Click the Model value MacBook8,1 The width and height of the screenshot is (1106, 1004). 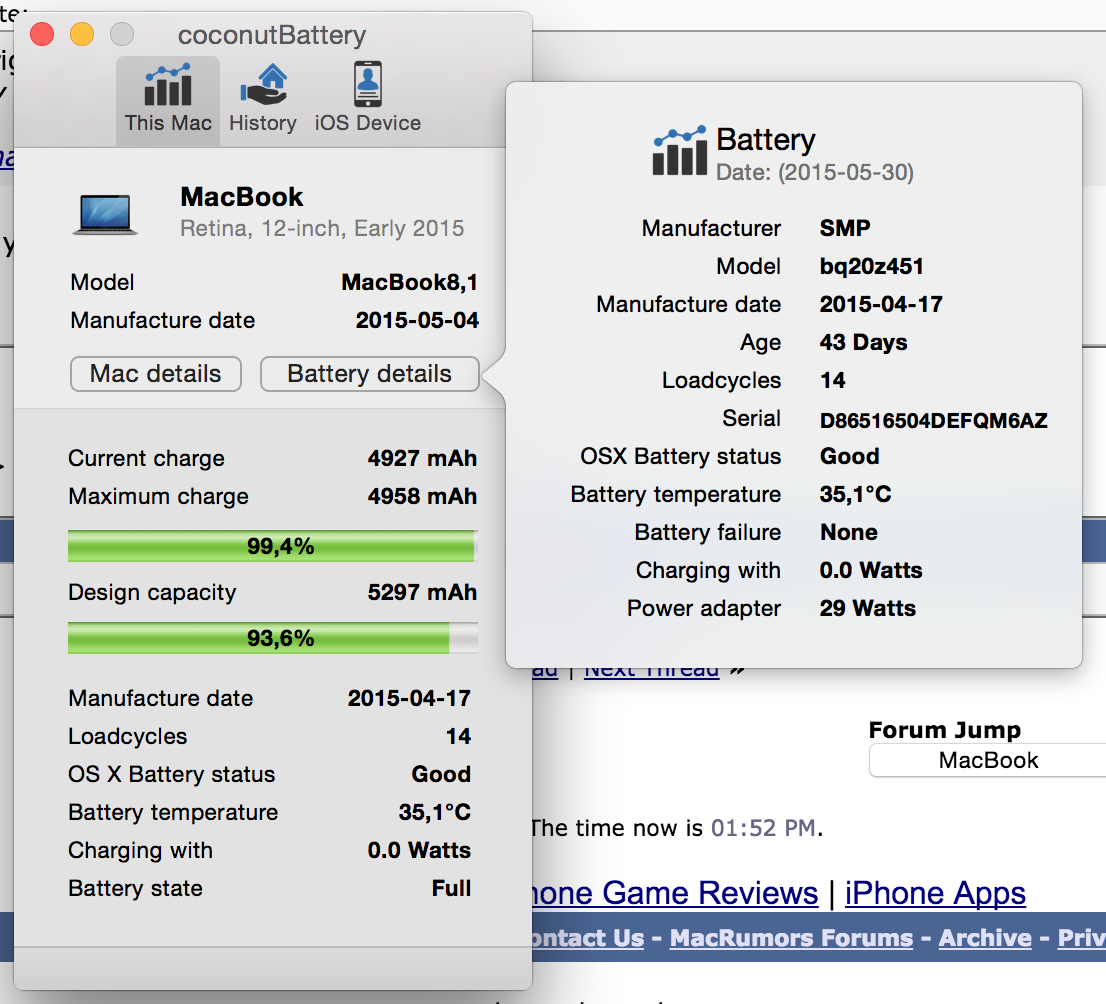(410, 282)
